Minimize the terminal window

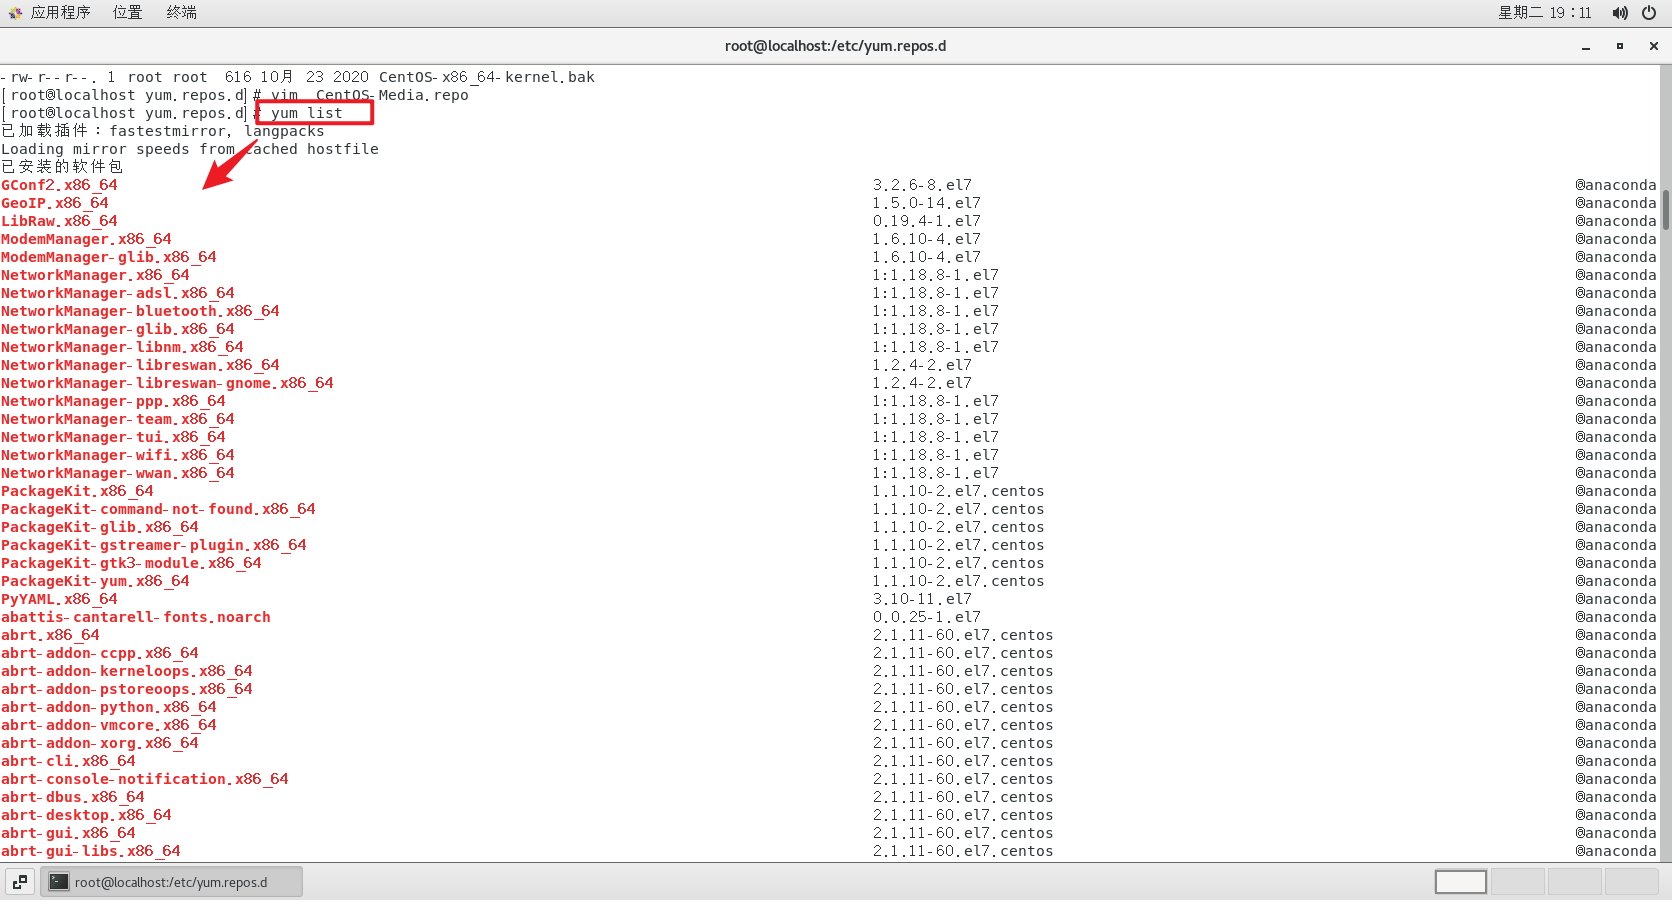coord(1586,46)
